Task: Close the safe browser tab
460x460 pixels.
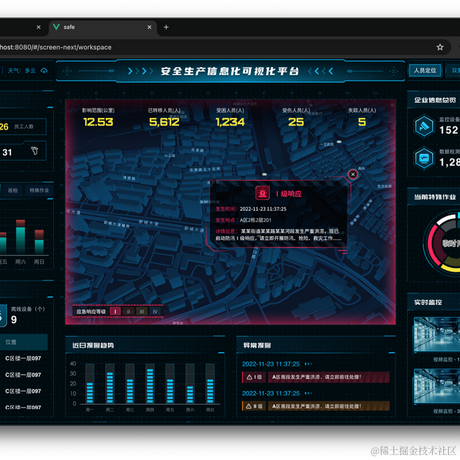Action: 149,27
